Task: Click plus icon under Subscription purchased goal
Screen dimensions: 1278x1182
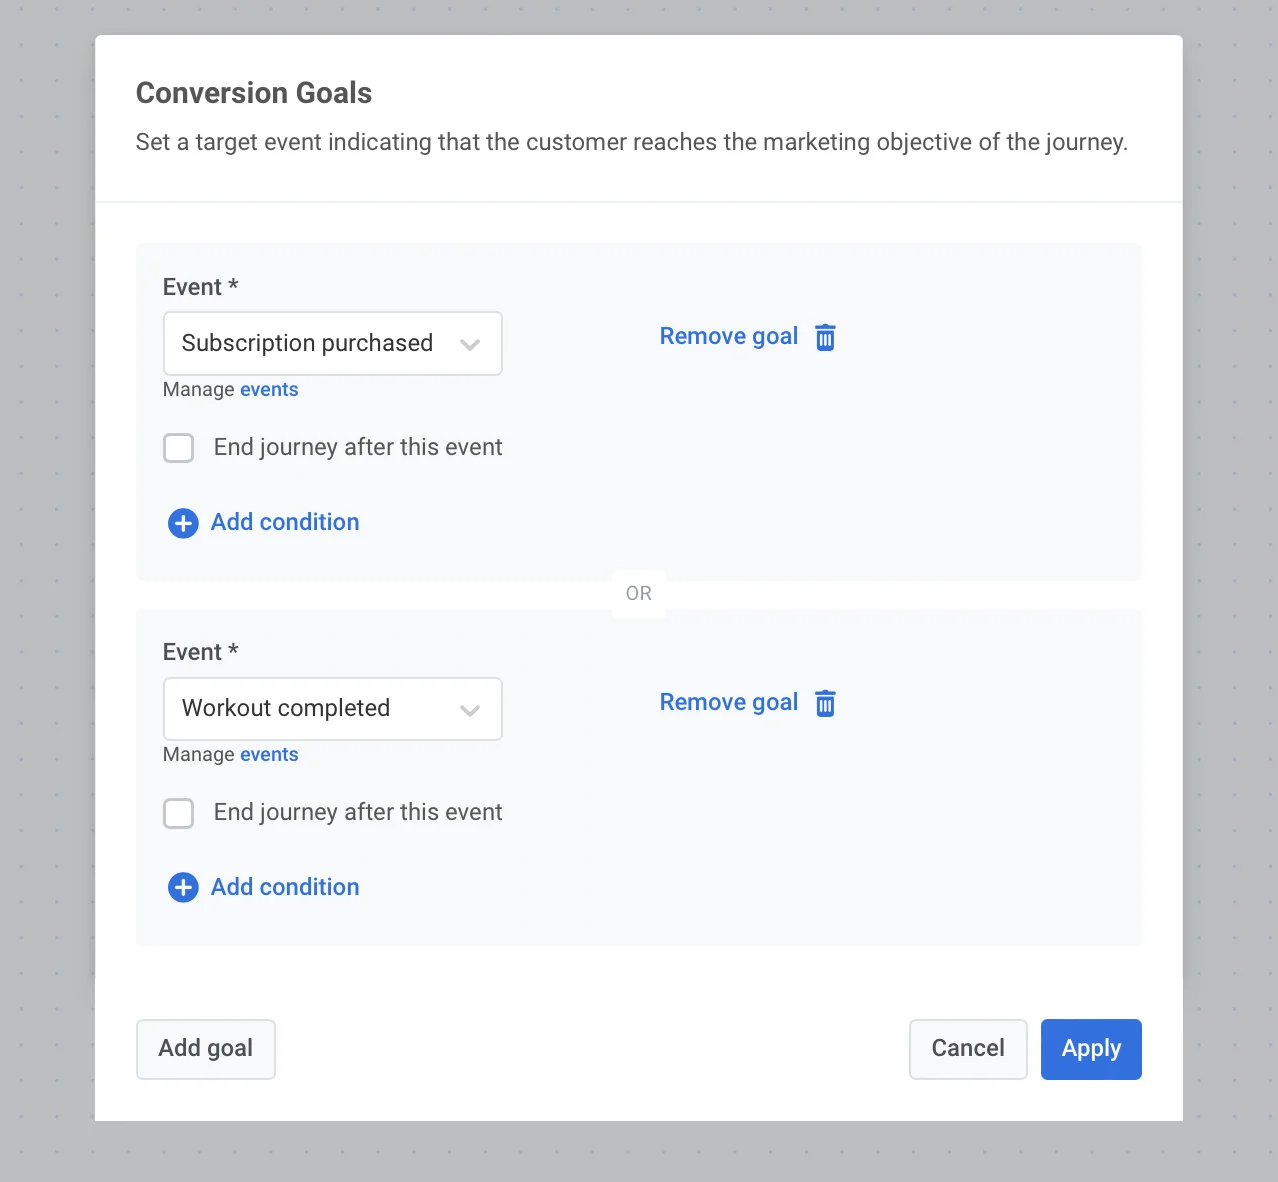Action: (x=183, y=523)
